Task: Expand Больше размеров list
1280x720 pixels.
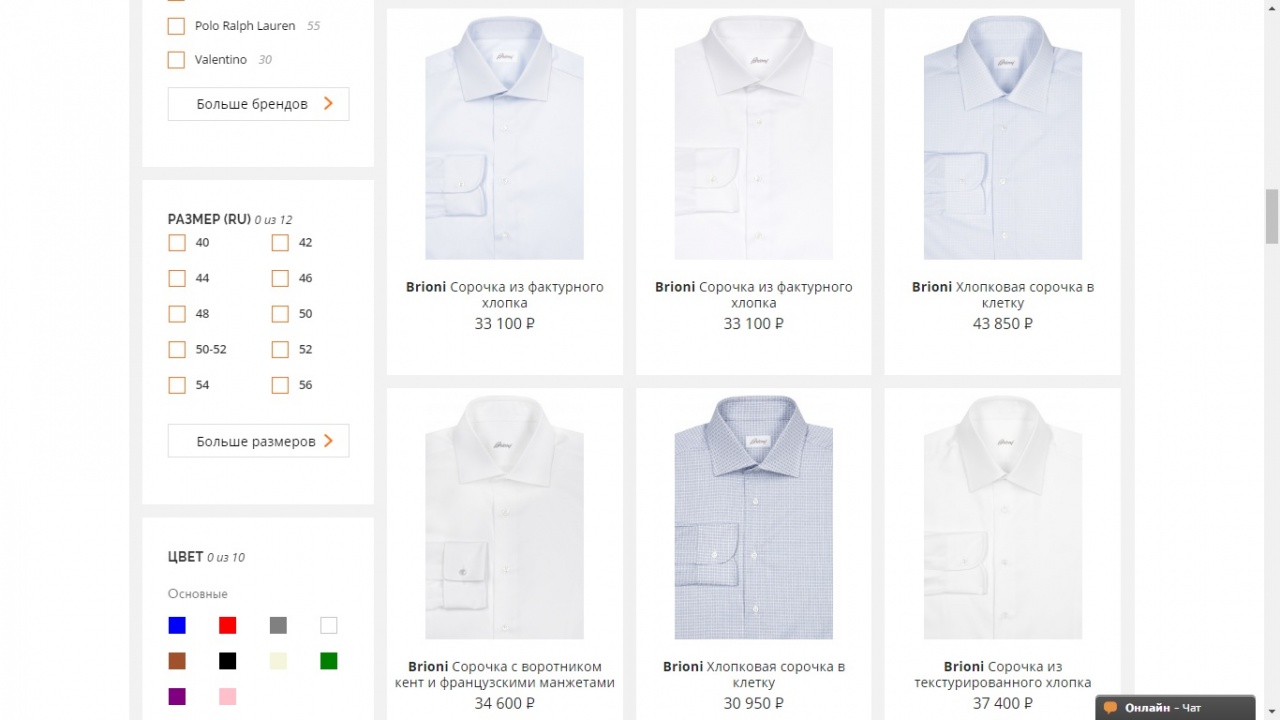Action: [258, 441]
